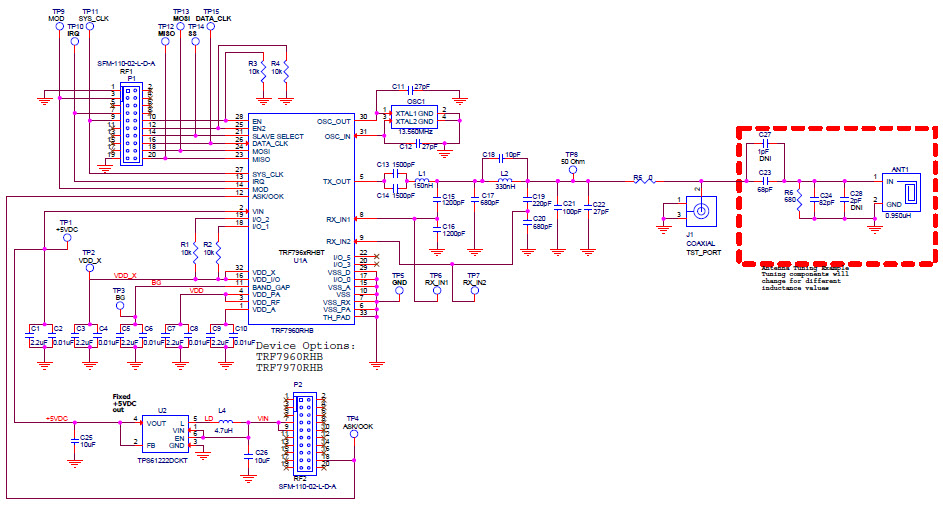Click the OSC1 13.560MHz crystal component
943x505 pixels.
tap(416, 115)
